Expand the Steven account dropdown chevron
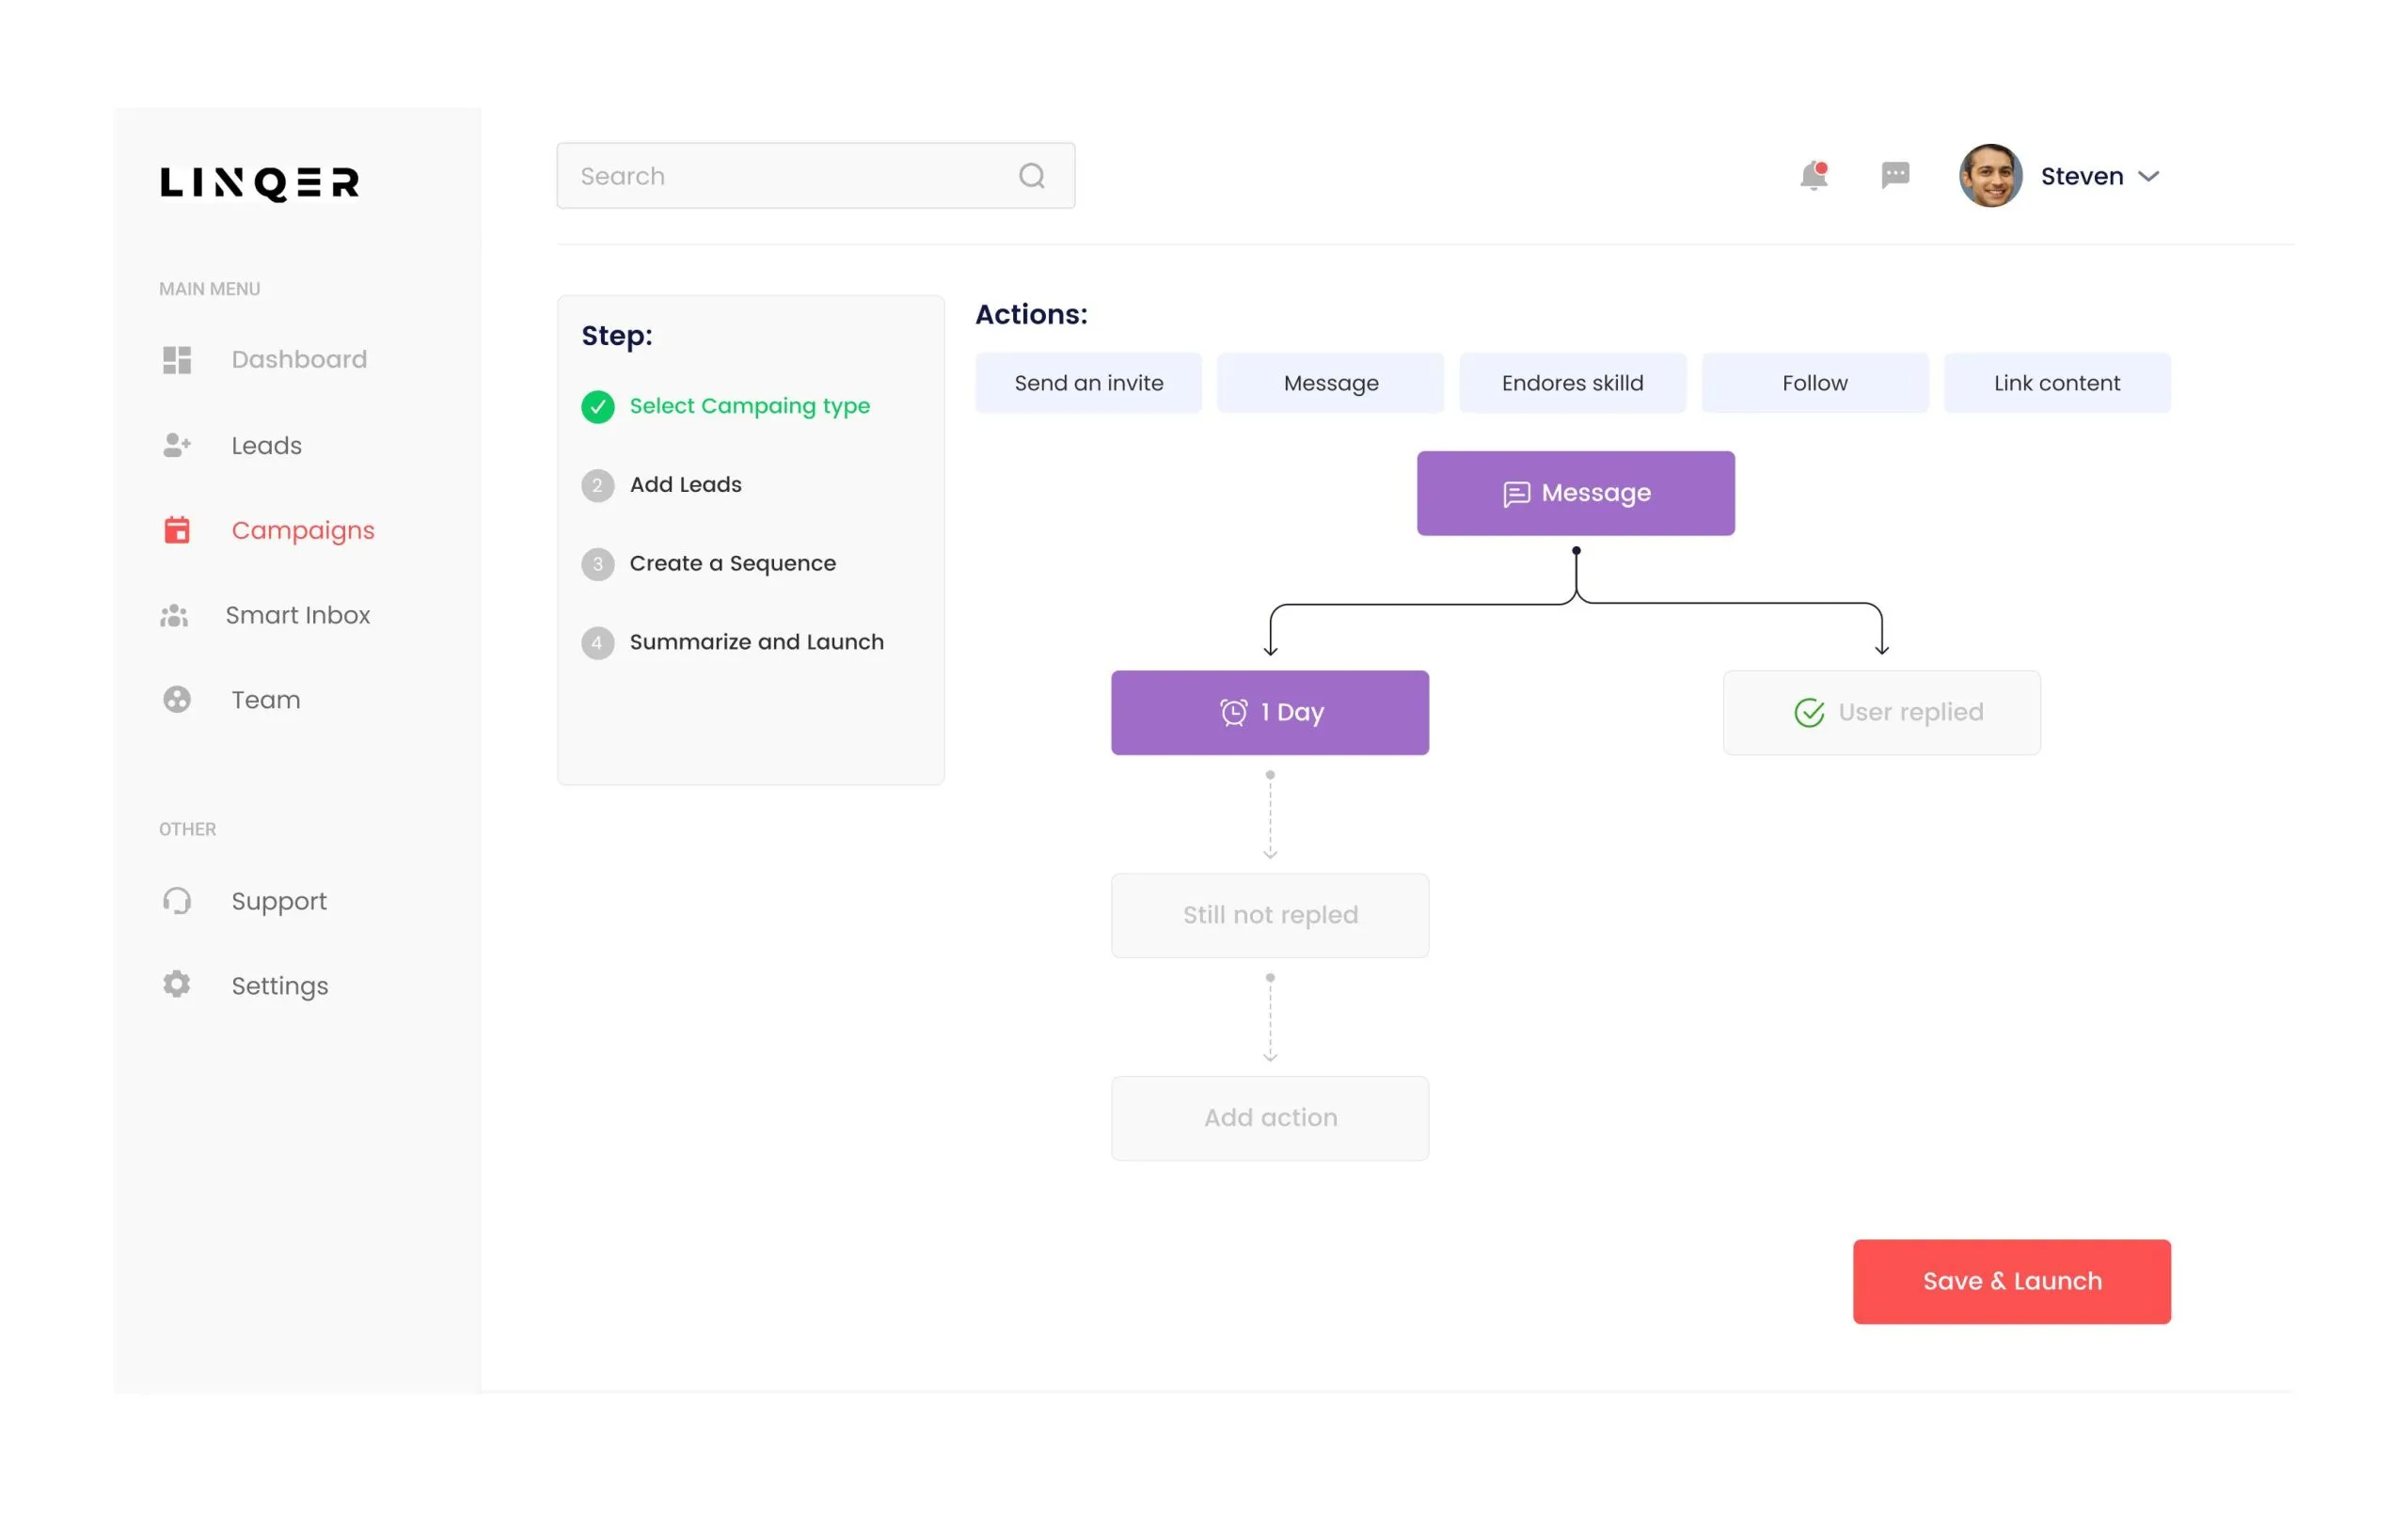 pos(2148,177)
